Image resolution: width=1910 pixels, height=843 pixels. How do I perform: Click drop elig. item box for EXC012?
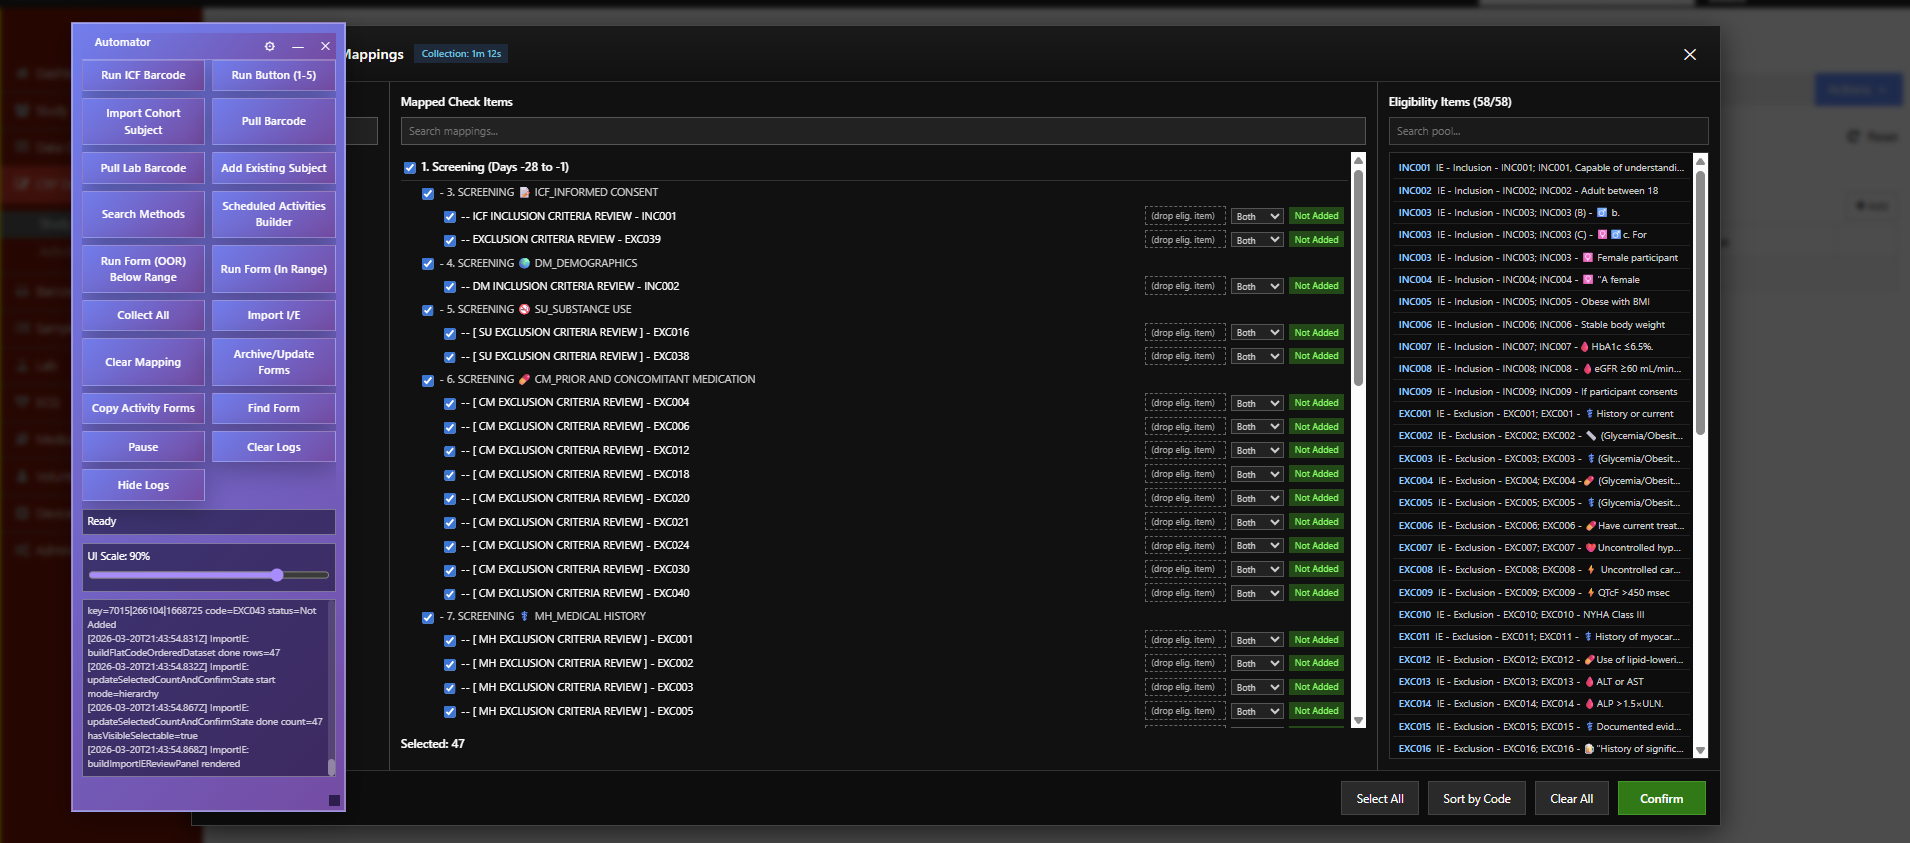click(1185, 450)
